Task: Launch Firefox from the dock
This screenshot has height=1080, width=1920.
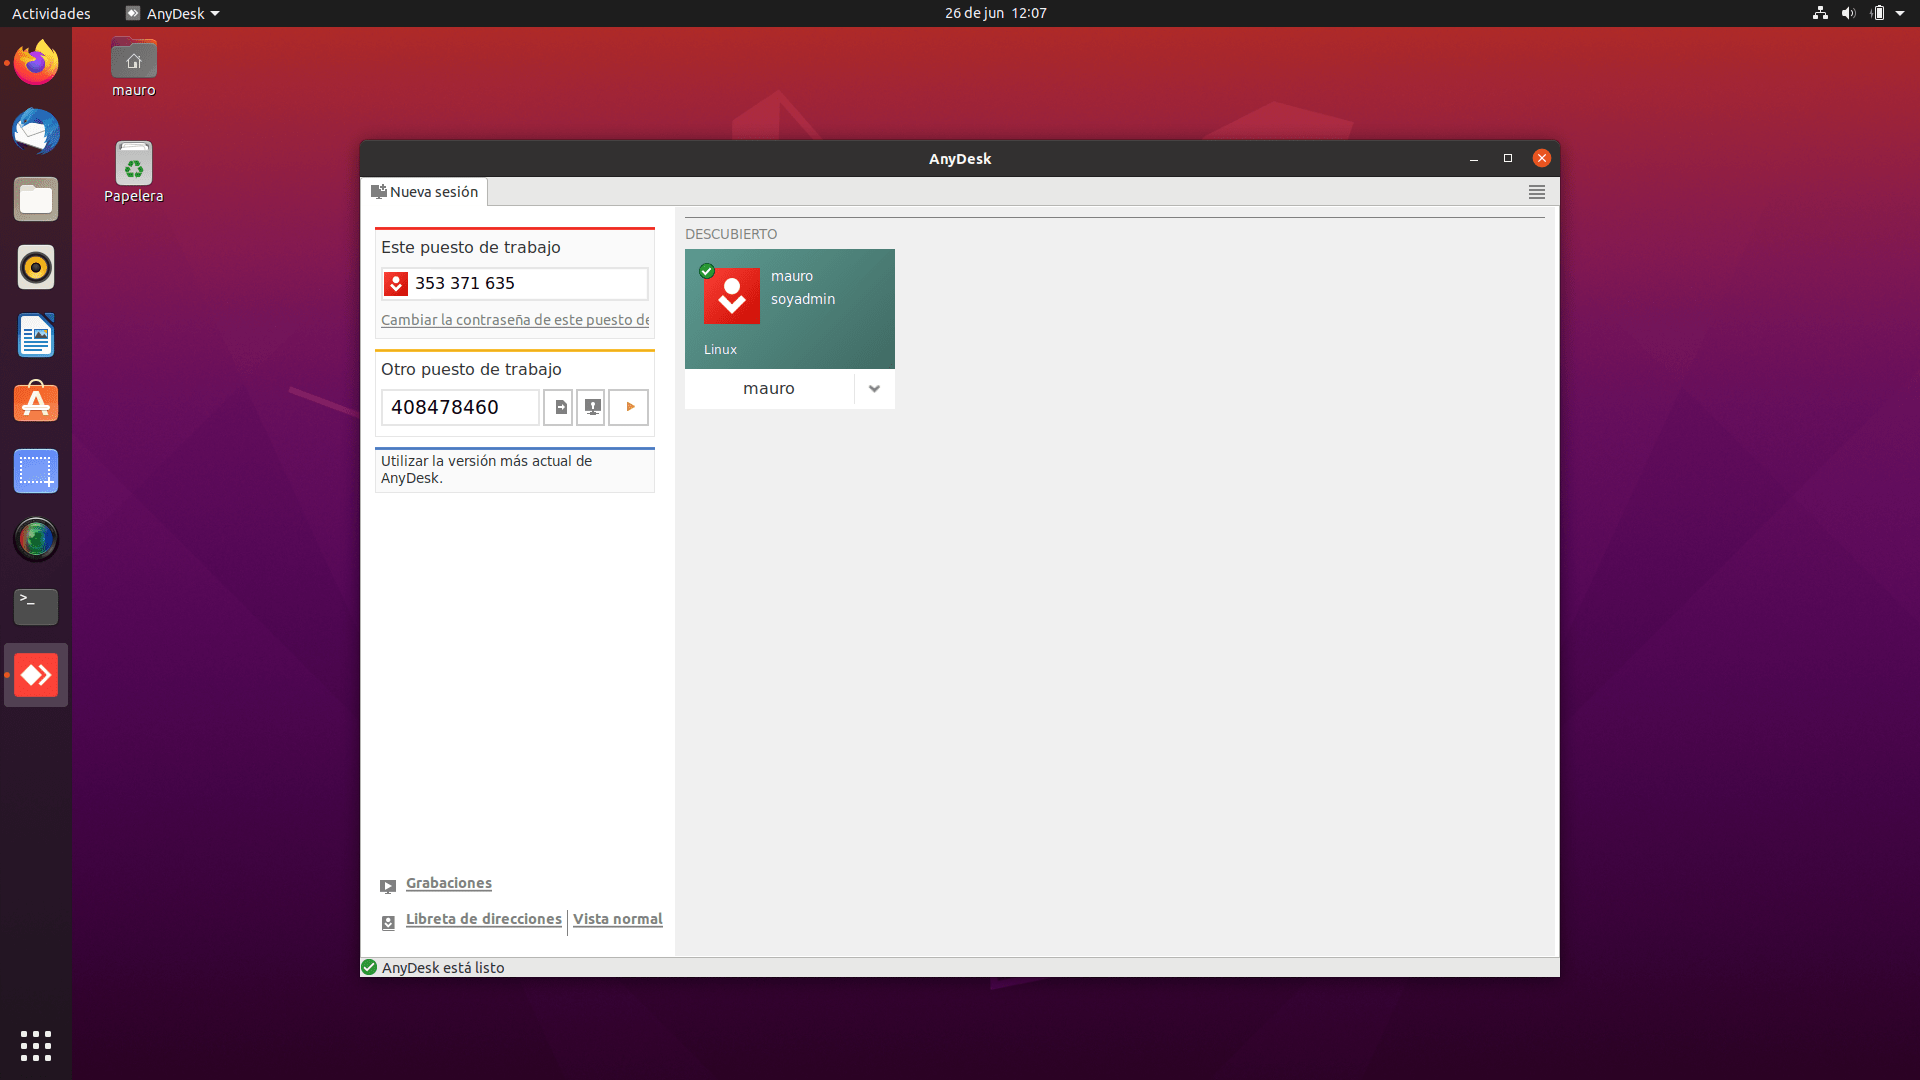Action: [x=35, y=62]
